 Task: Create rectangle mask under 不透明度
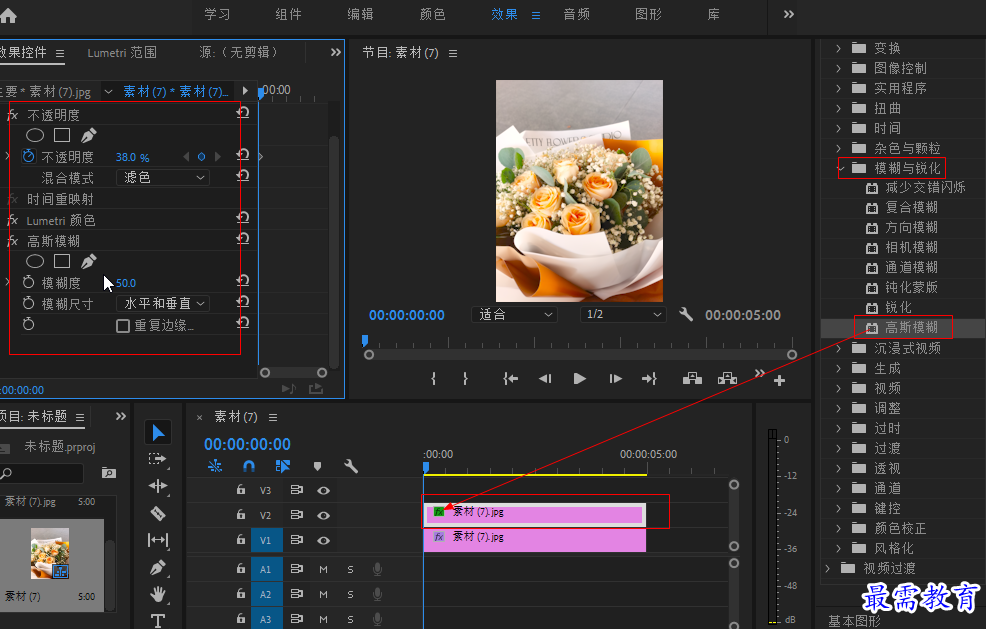[62, 135]
